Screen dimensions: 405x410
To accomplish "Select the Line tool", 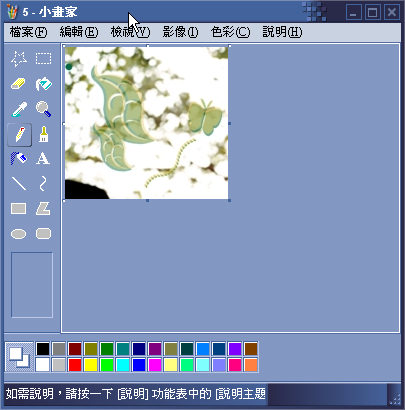I will click(x=19, y=184).
